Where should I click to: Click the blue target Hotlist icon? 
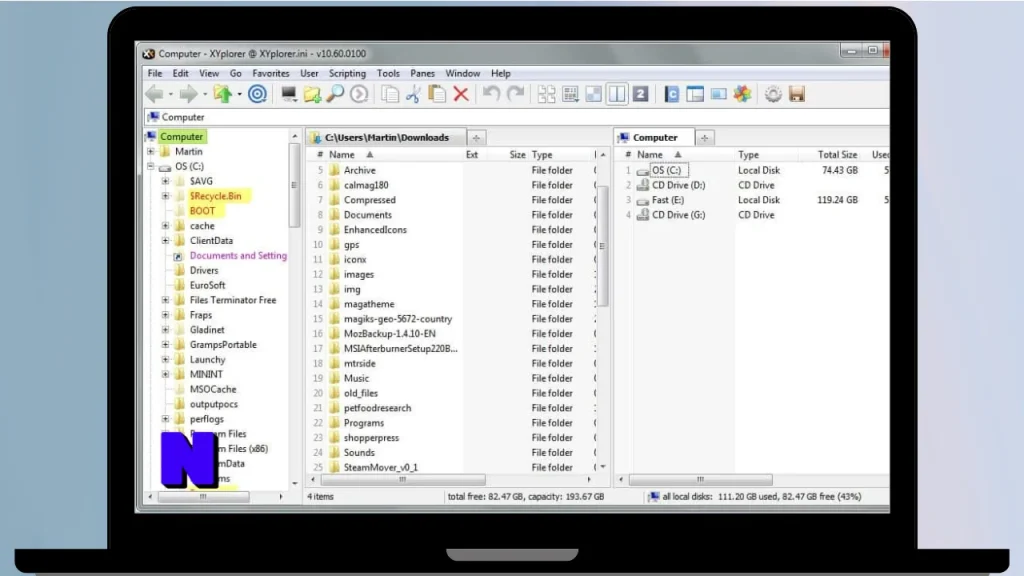tap(257, 94)
